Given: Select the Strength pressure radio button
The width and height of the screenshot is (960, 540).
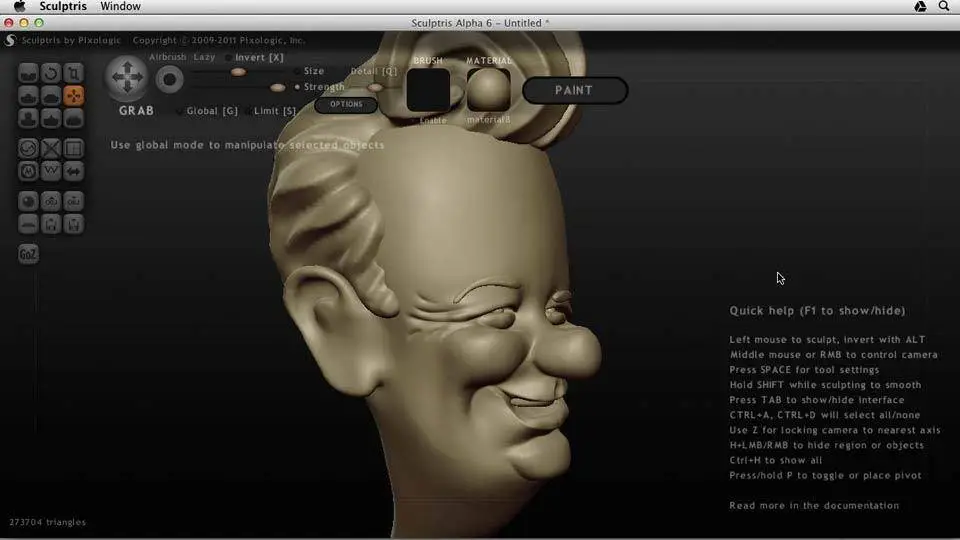Looking at the screenshot, I should coord(298,88).
